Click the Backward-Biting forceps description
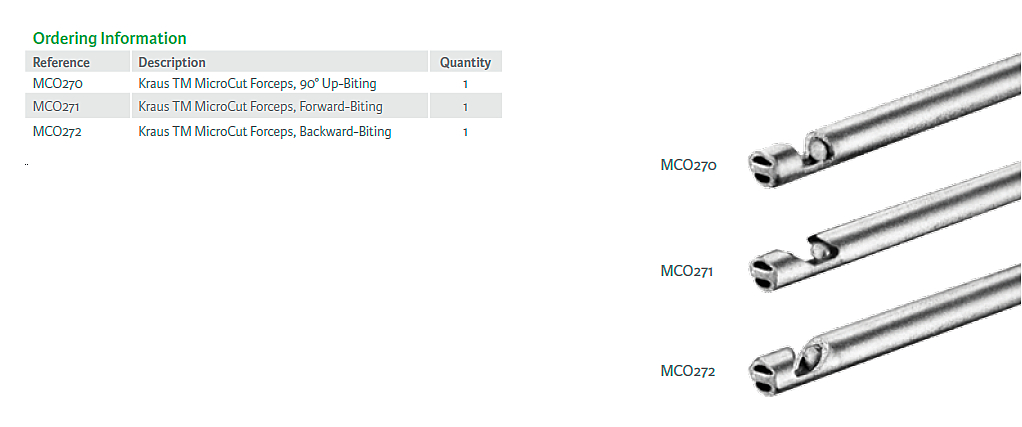The image size is (1022, 427). [265, 131]
